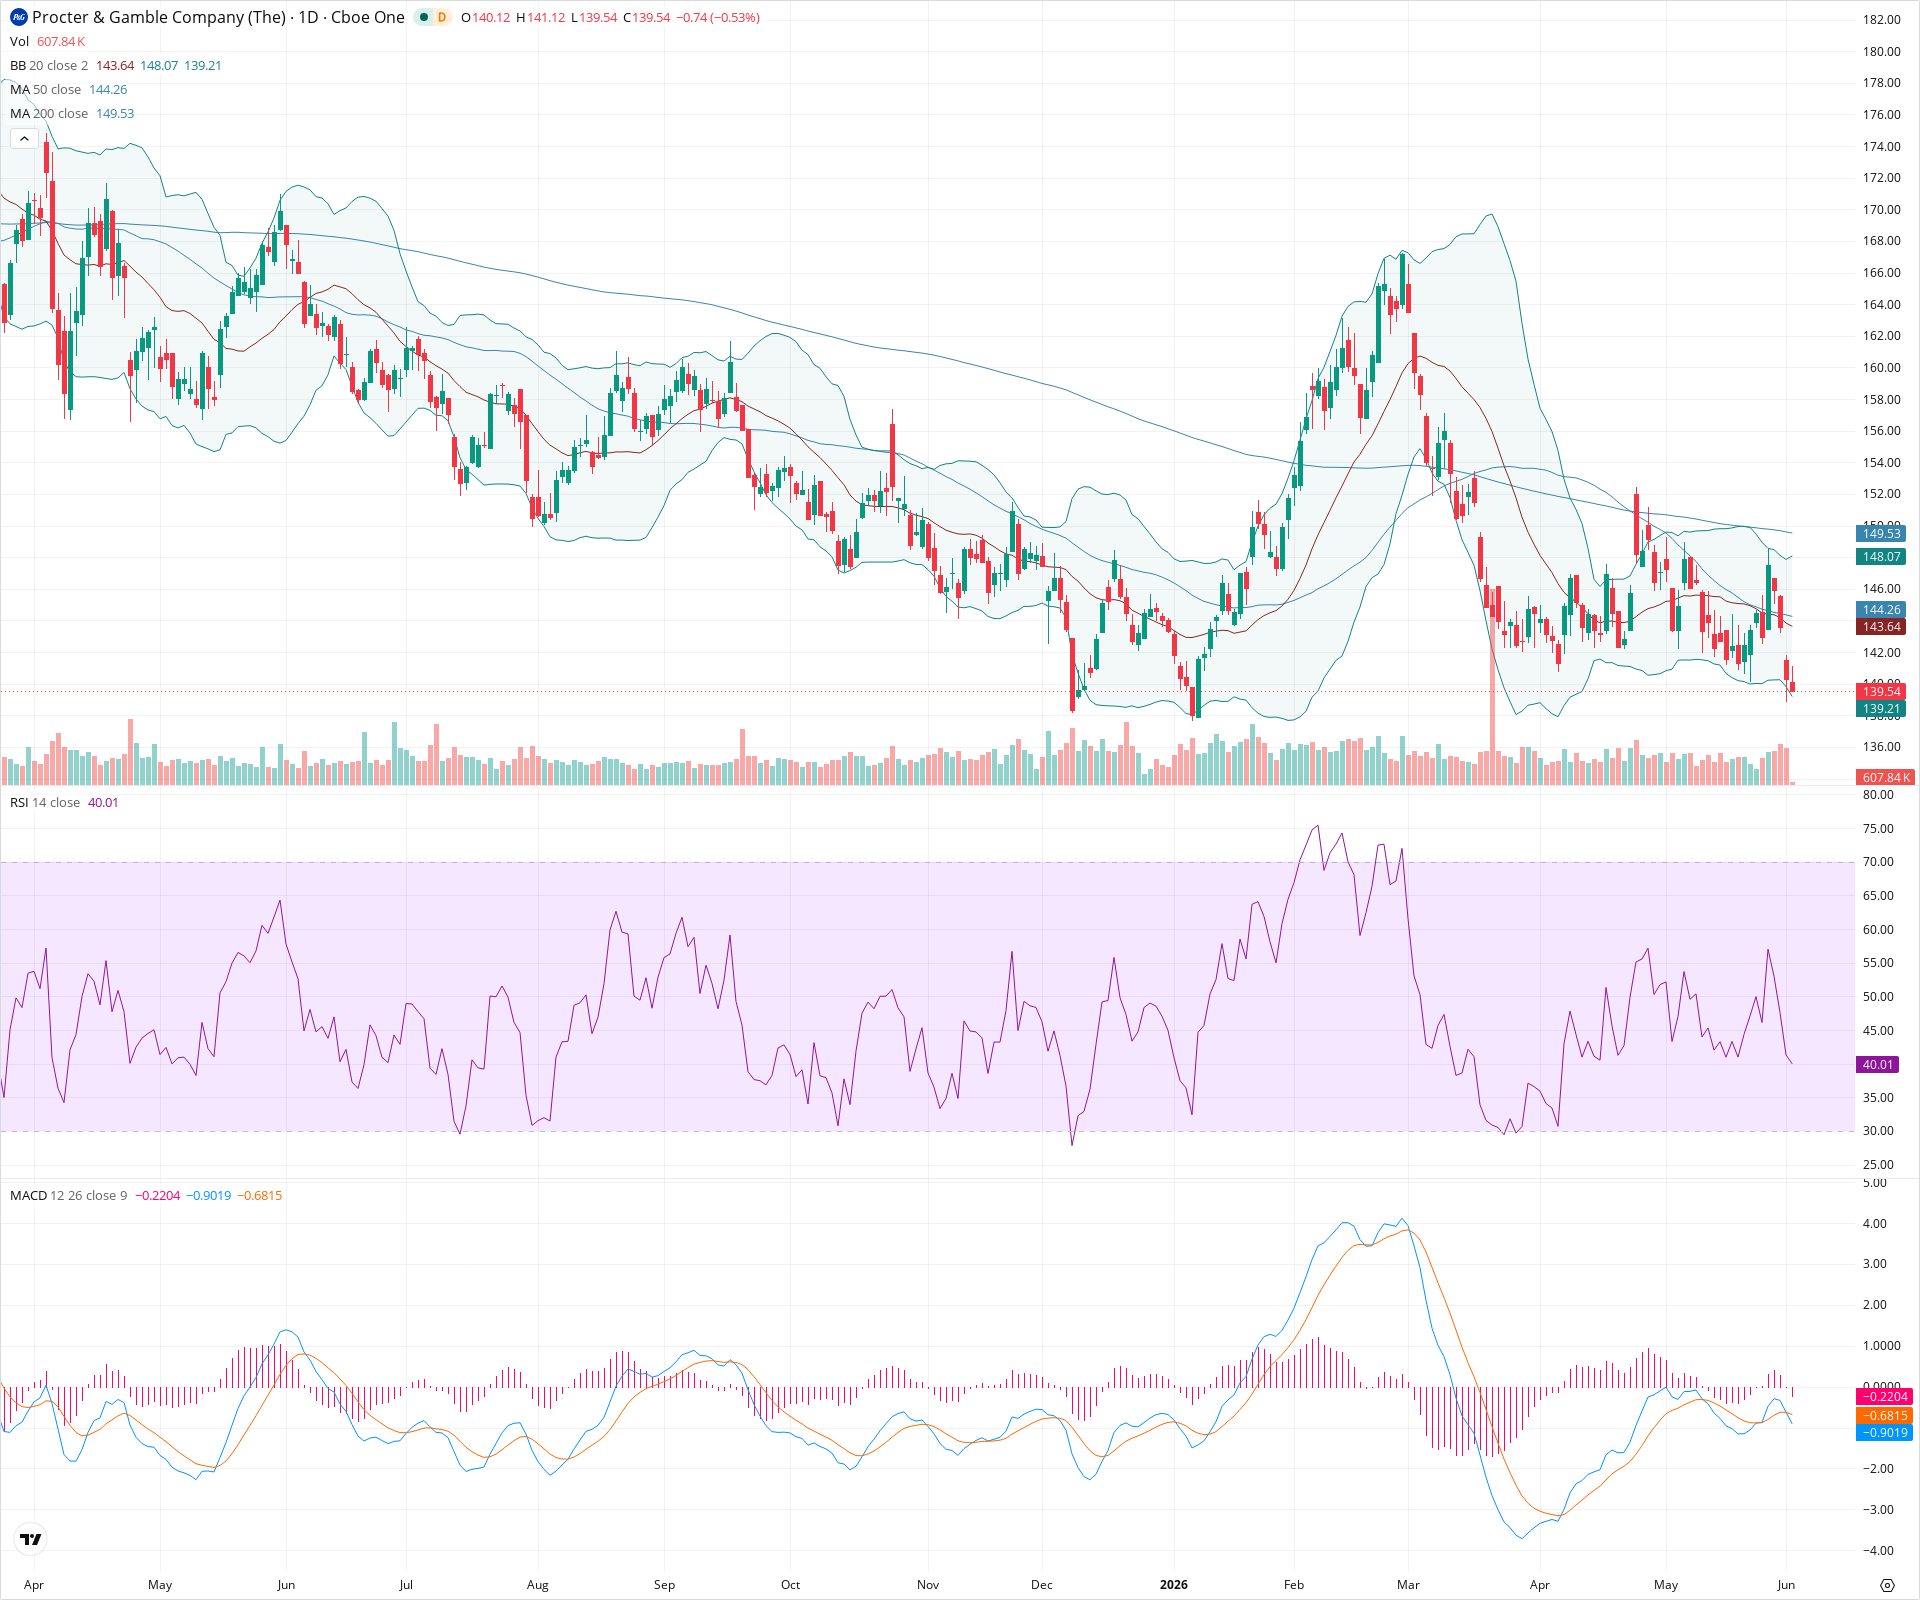Screen dimensions: 1920x1600
Task: Click the Aug label on time axis
Action: click(538, 1585)
